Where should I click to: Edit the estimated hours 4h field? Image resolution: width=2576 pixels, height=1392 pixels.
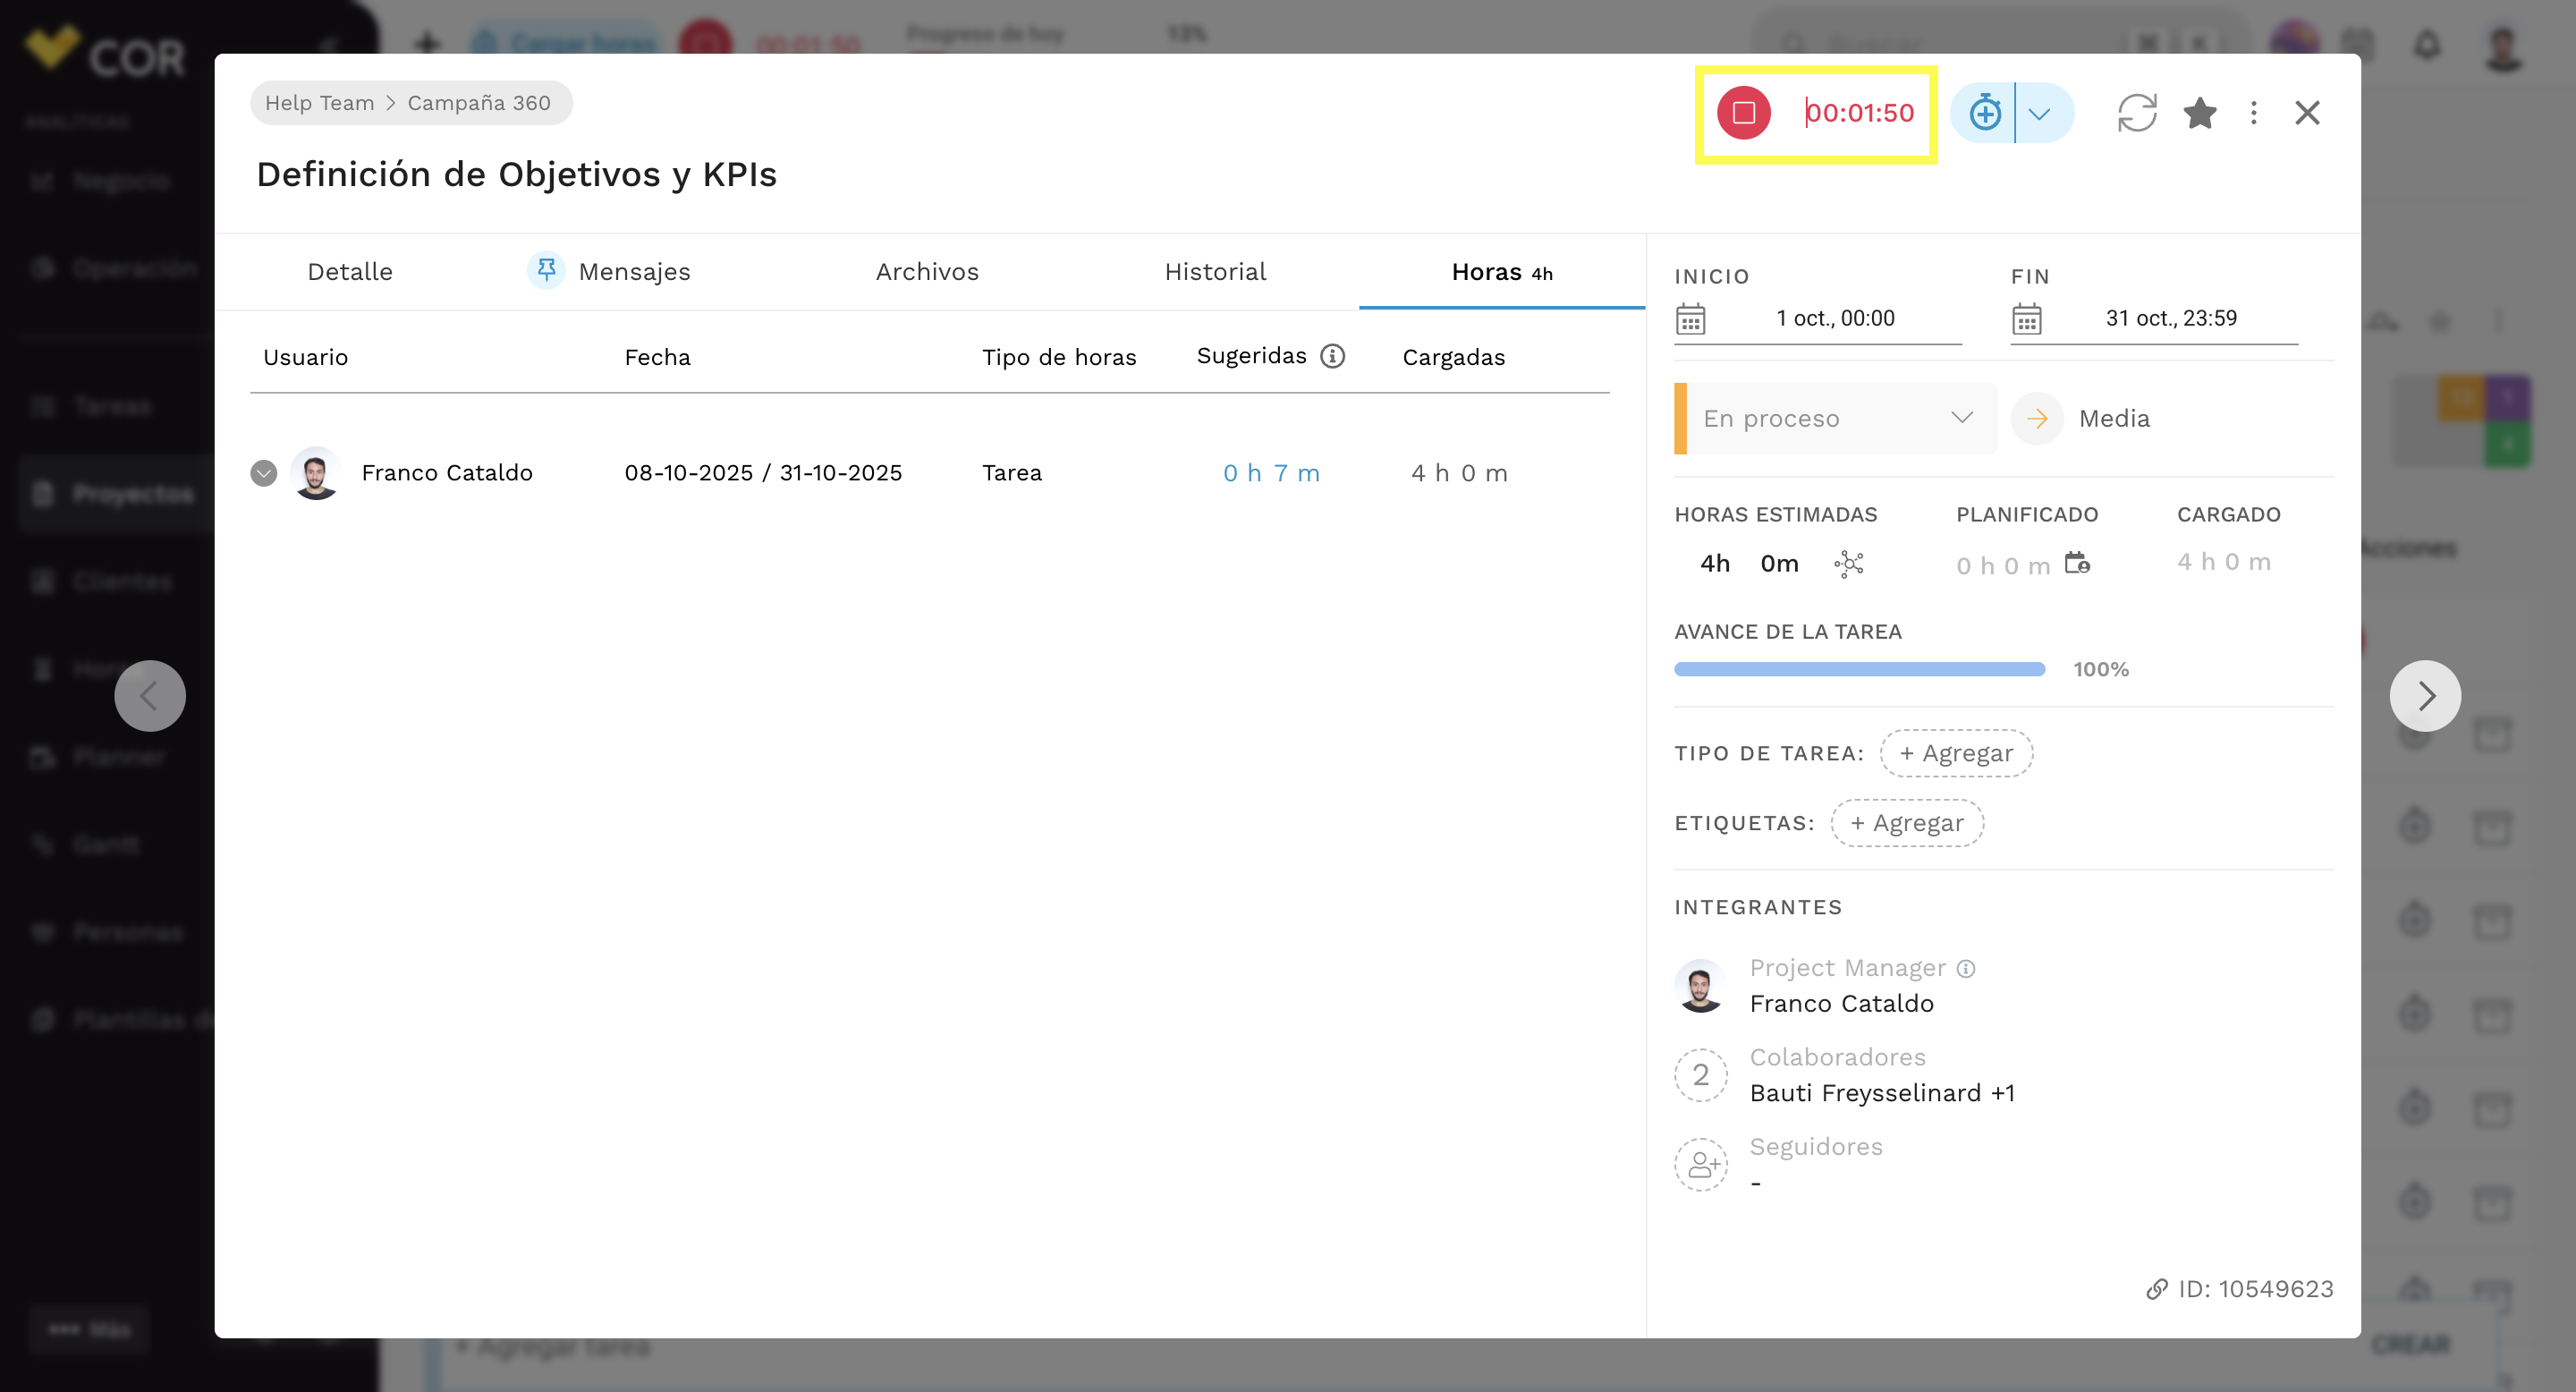tap(1715, 563)
